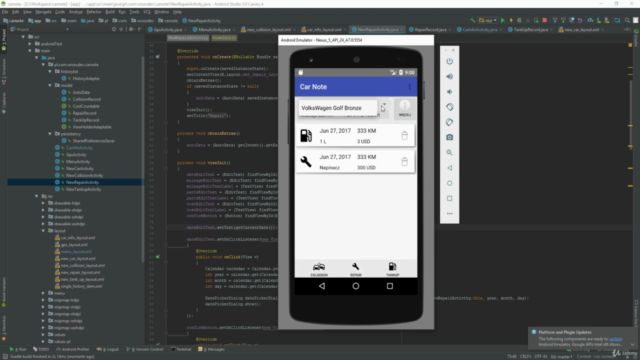640x360 pixels.
Task: Delete the Napinacz repair entry via trash icon
Action: coord(404,162)
